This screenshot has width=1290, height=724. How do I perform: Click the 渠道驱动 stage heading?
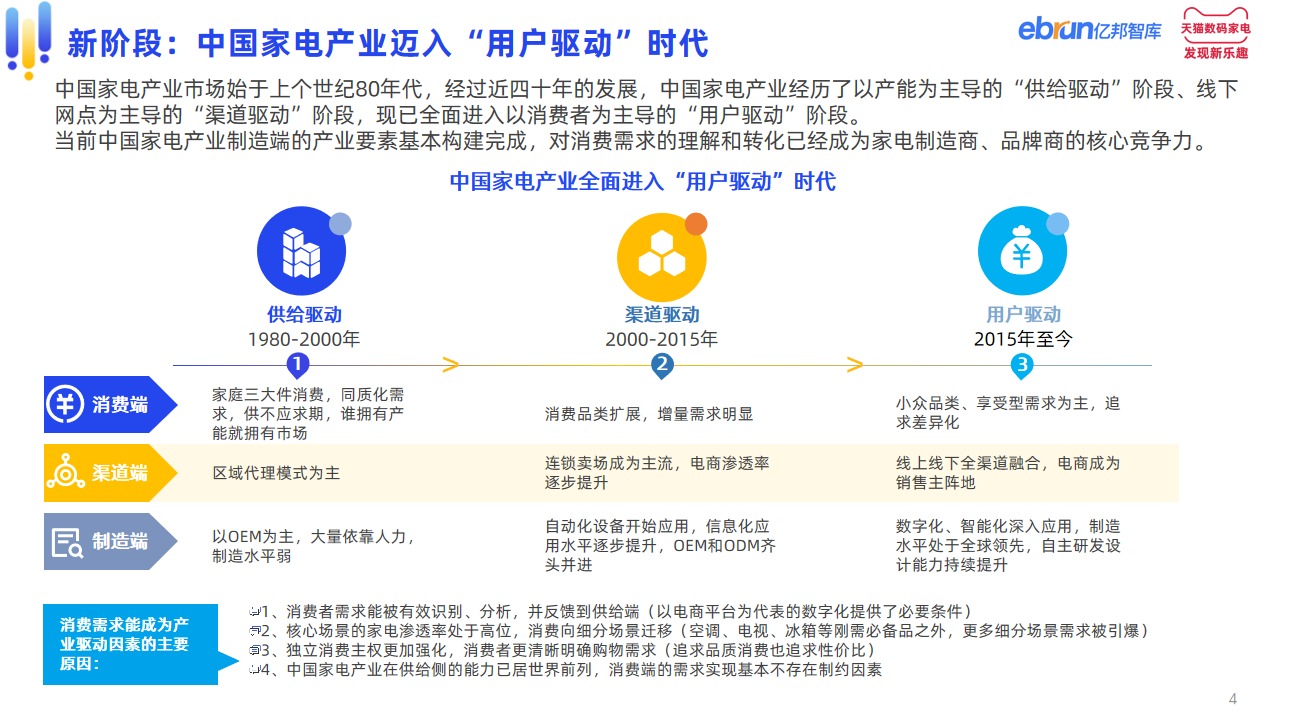(661, 315)
